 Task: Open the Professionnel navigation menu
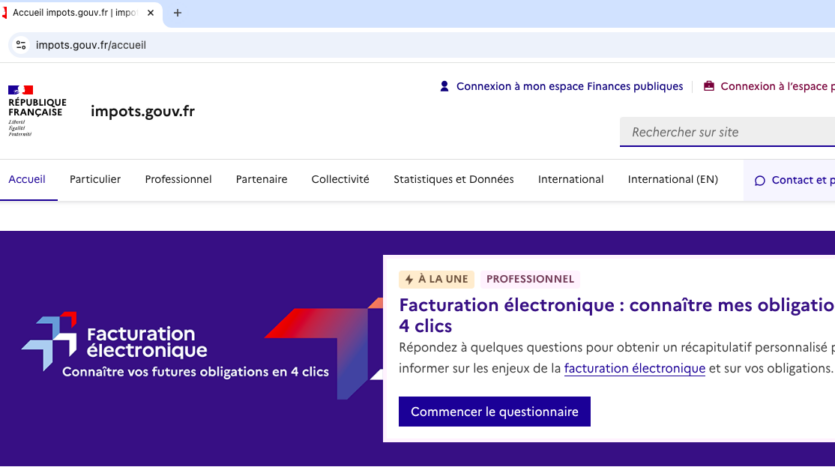pyautogui.click(x=178, y=180)
